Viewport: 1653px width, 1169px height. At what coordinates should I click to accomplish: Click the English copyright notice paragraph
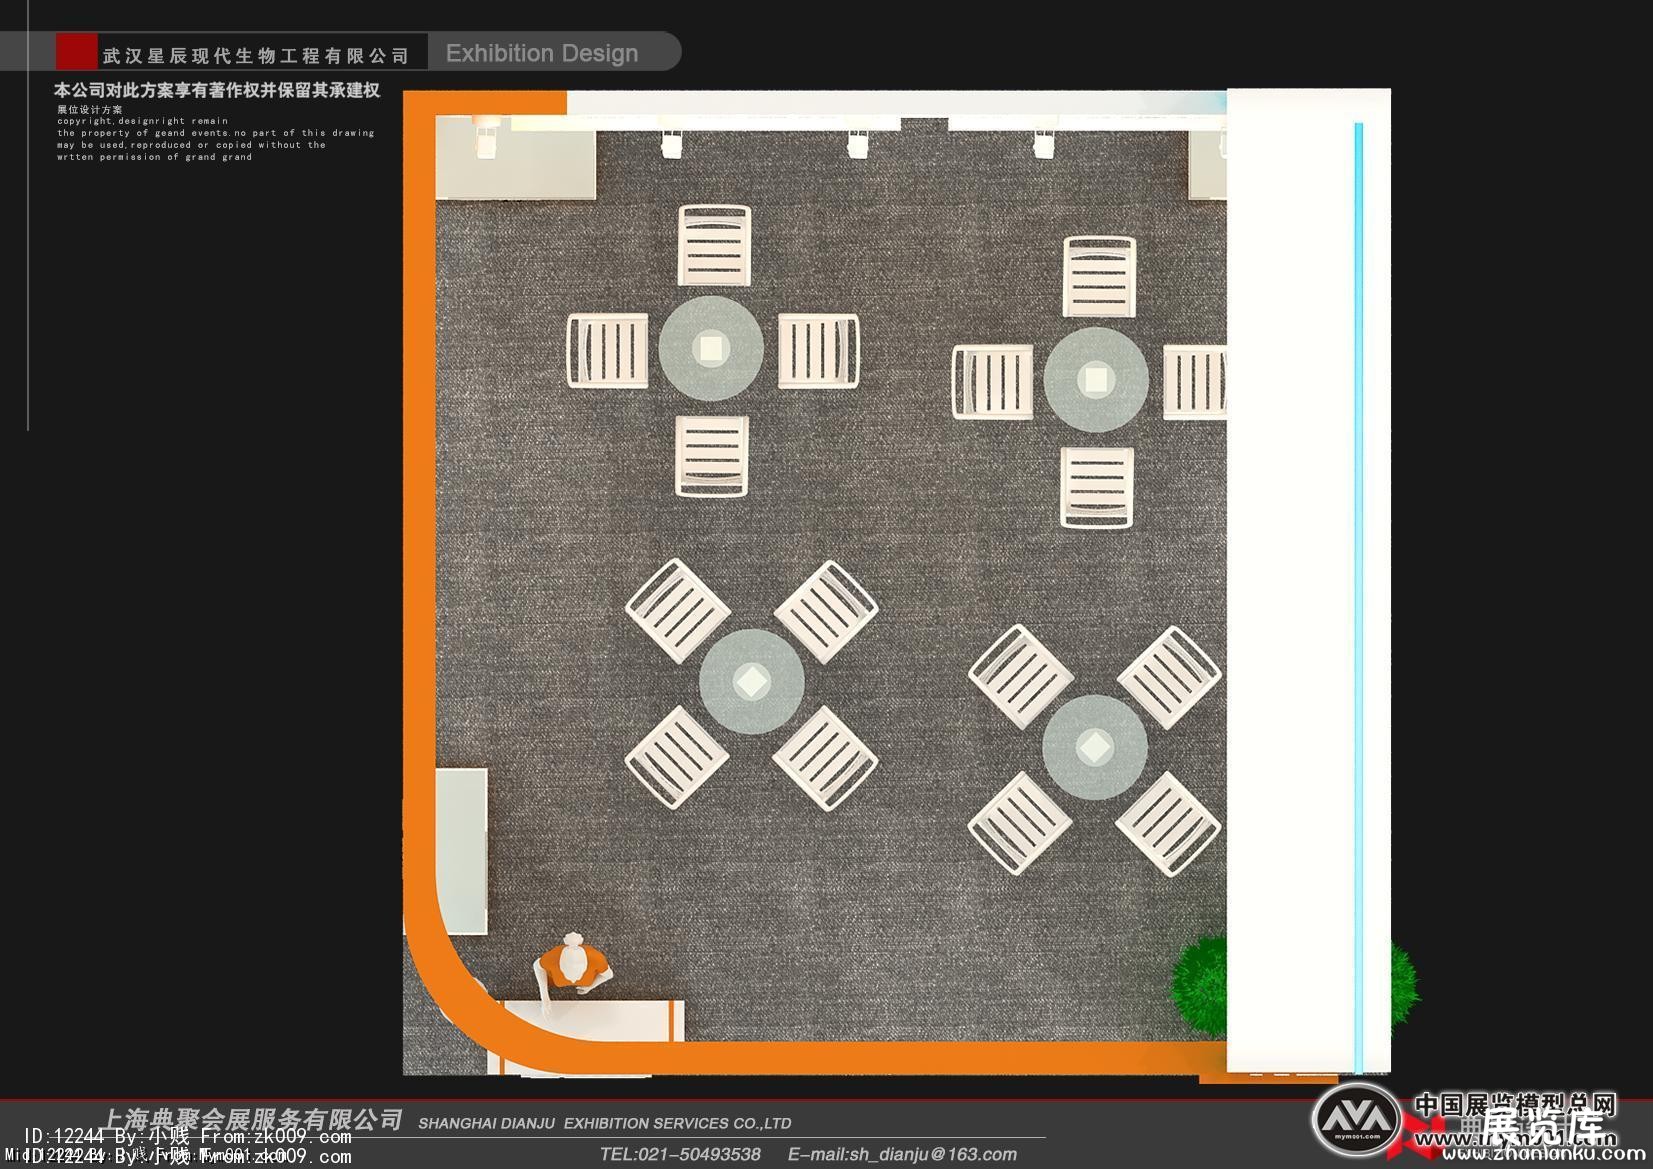pyautogui.click(x=215, y=139)
